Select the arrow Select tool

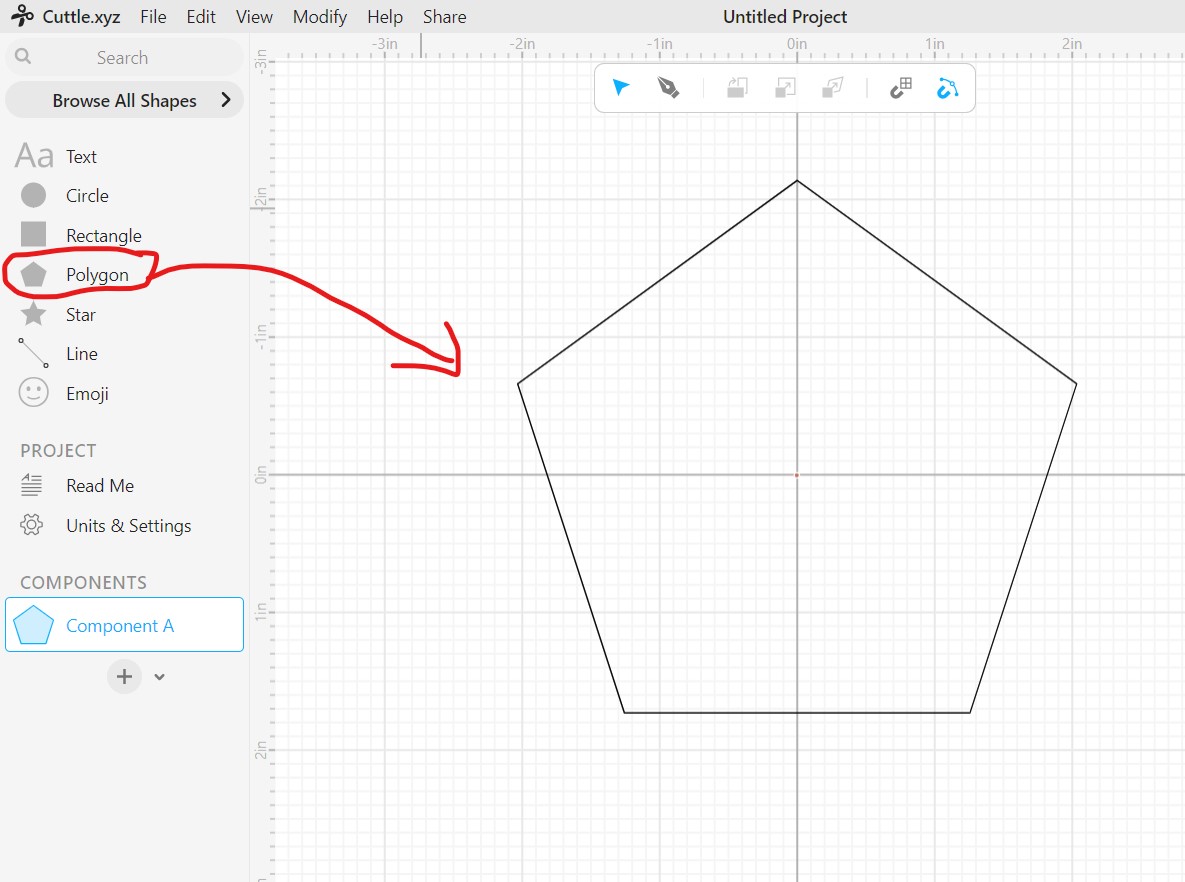tap(621, 88)
